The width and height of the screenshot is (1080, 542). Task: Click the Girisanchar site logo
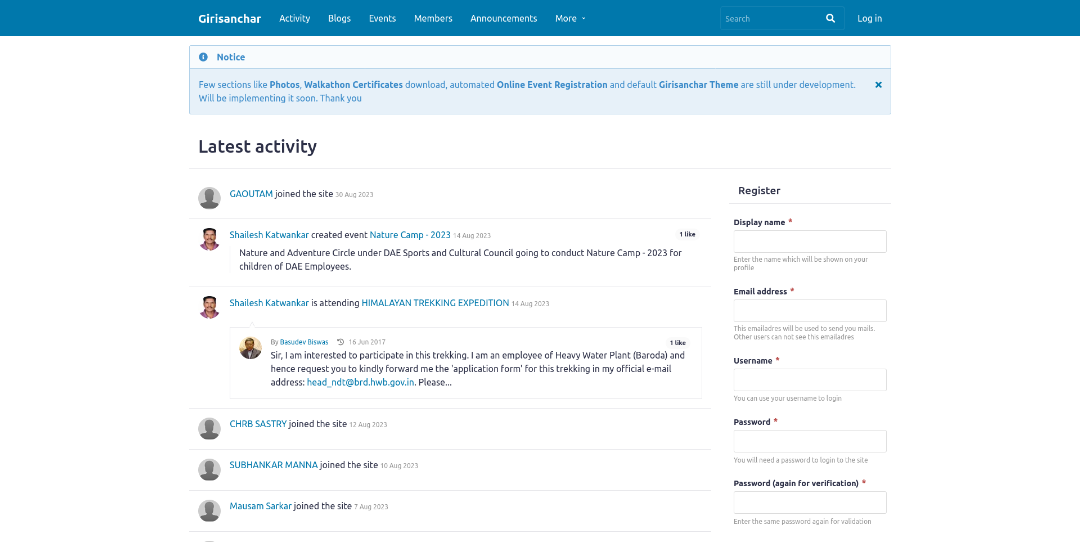pyautogui.click(x=229, y=18)
